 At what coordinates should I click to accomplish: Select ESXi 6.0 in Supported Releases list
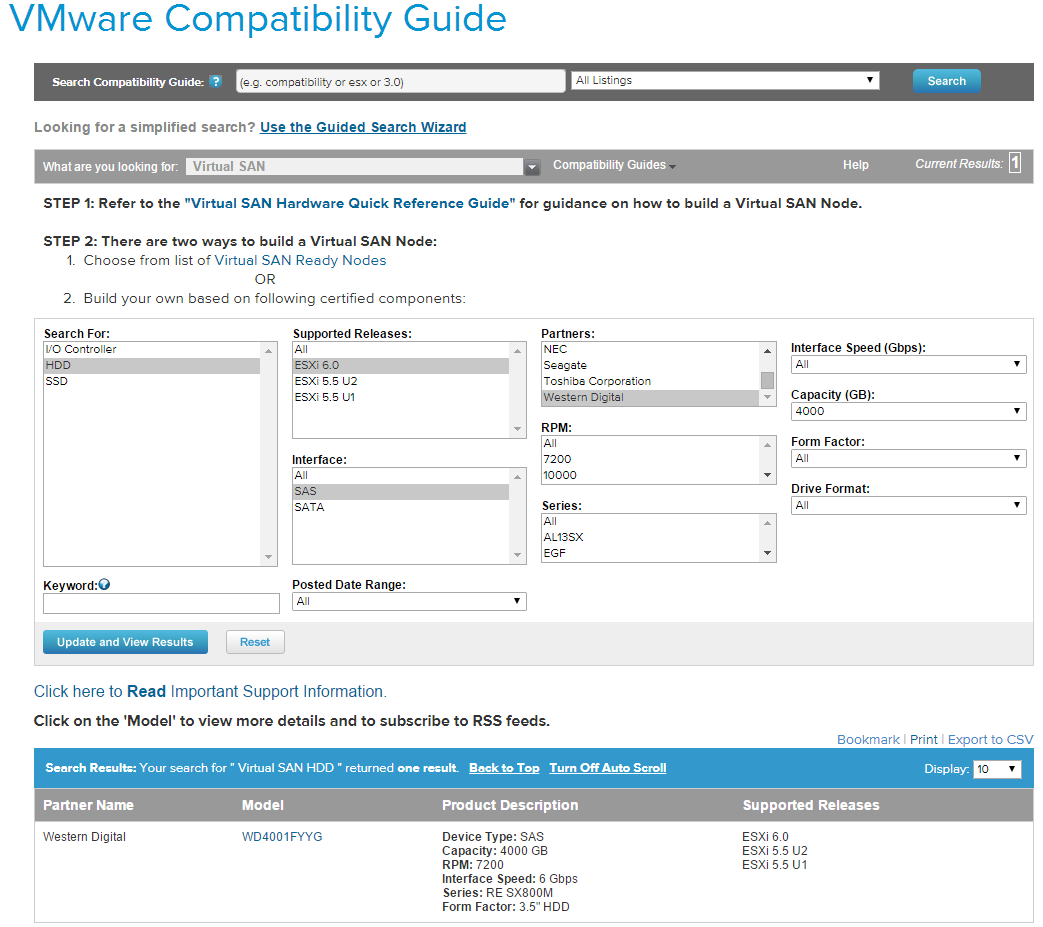click(401, 365)
